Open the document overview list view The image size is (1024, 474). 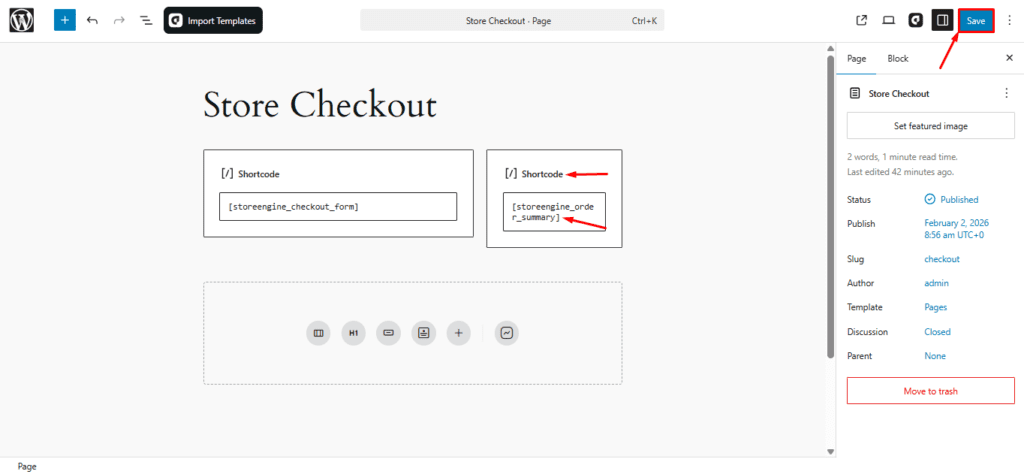tap(146, 21)
